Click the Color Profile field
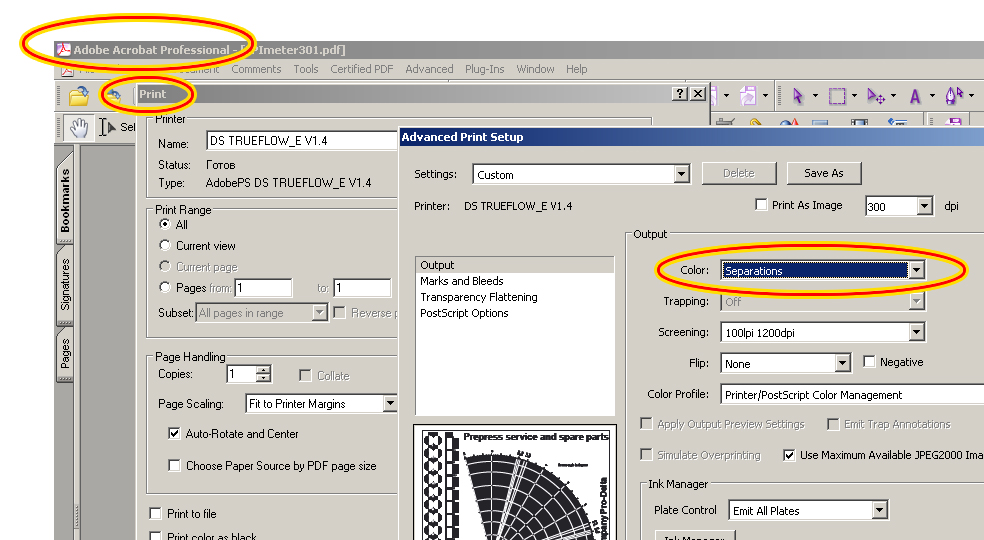The height and width of the screenshot is (540, 984). (x=852, y=394)
